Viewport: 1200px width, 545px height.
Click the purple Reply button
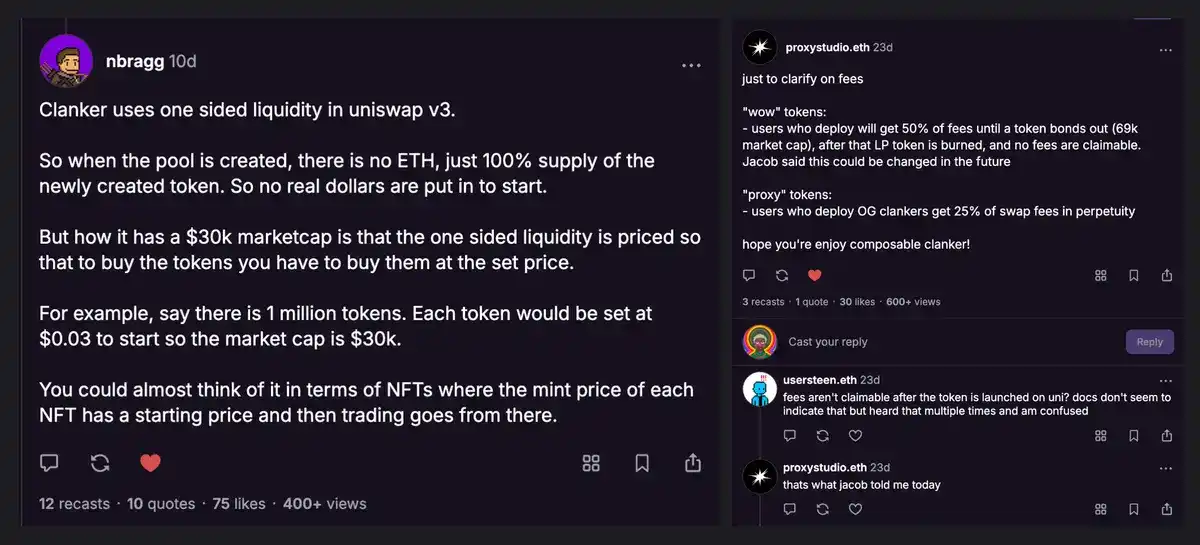point(1149,342)
